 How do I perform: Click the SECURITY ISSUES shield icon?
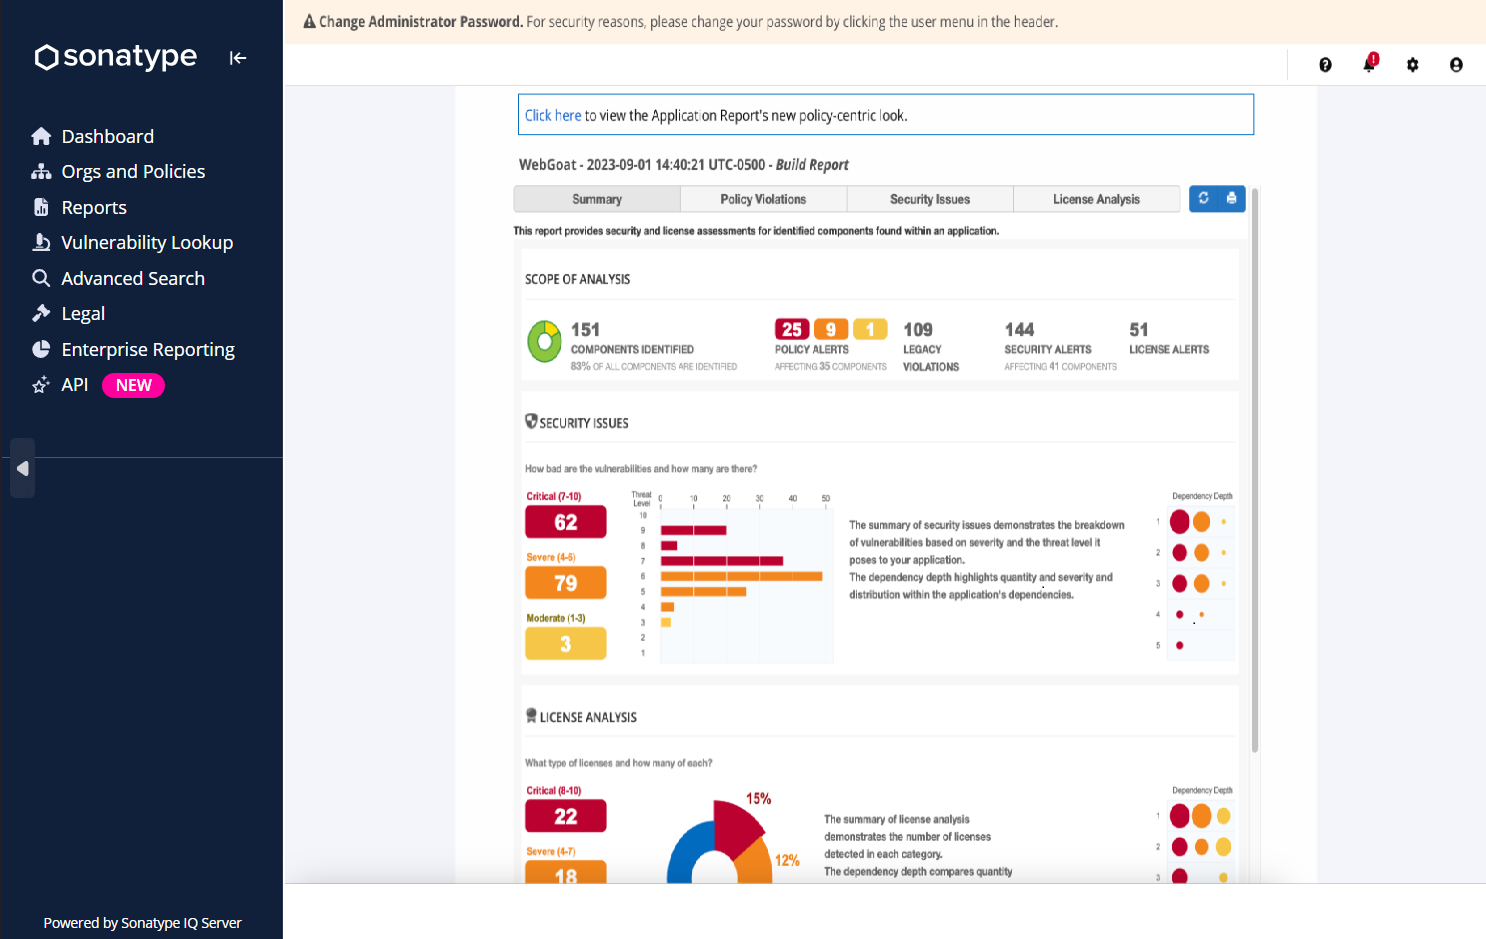tap(531, 421)
